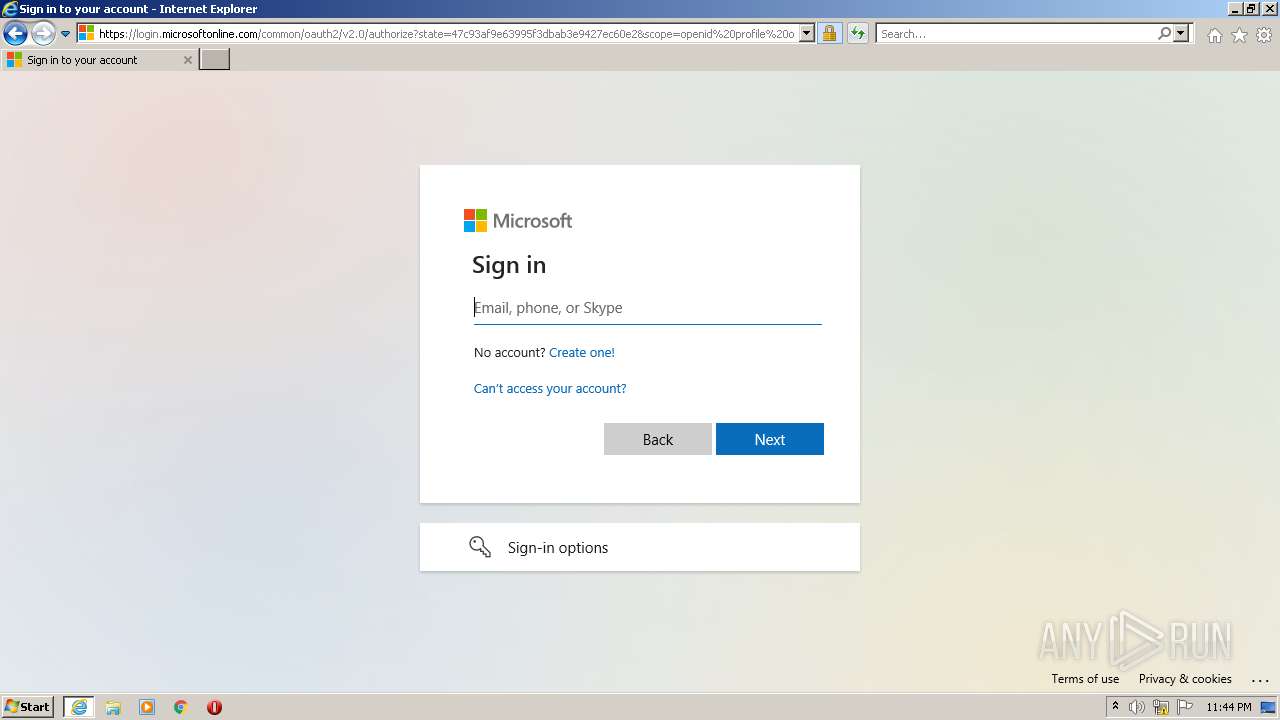Viewport: 1280px width, 720px height.
Task: Click the key icon beside Sign-in options
Action: [x=480, y=547]
